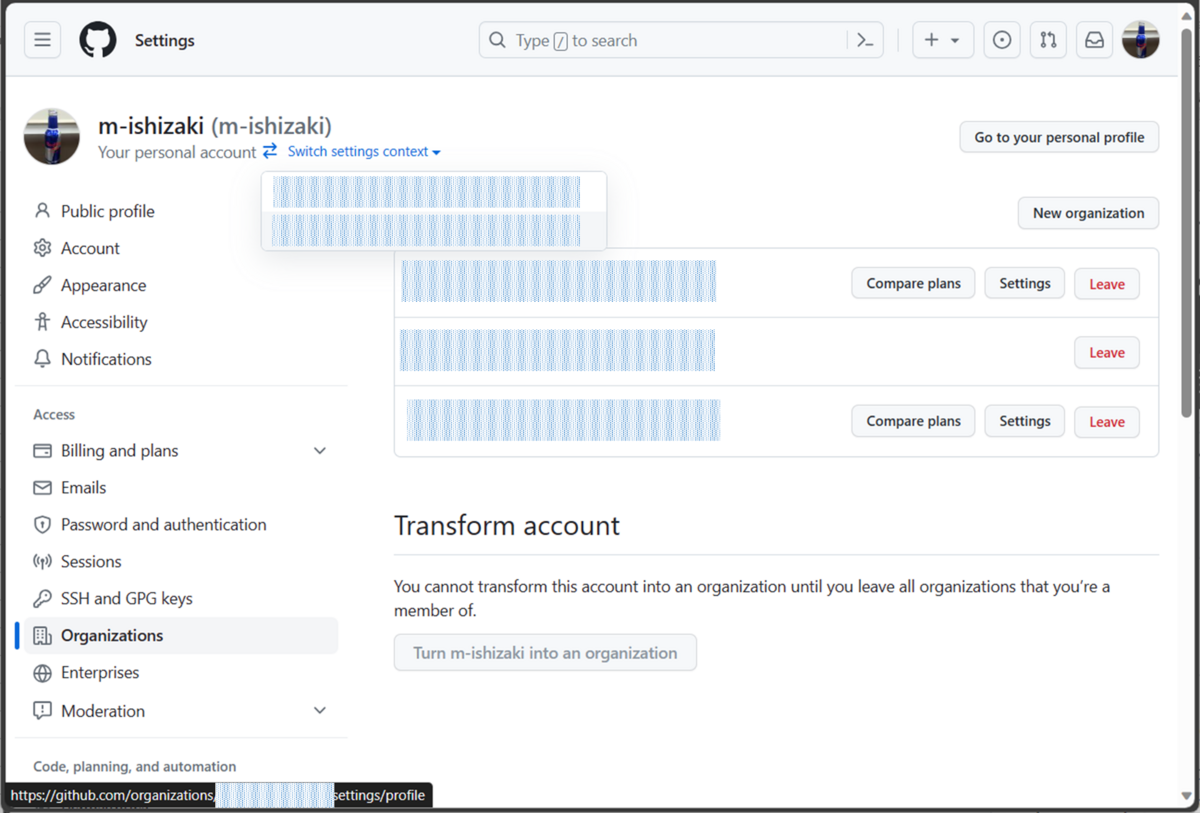Open the Issues icon in the header
The image size is (1200, 813).
pyautogui.click(x=1001, y=40)
